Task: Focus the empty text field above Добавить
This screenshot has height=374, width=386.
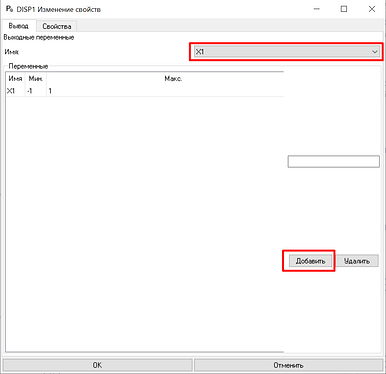Action: tap(334, 162)
